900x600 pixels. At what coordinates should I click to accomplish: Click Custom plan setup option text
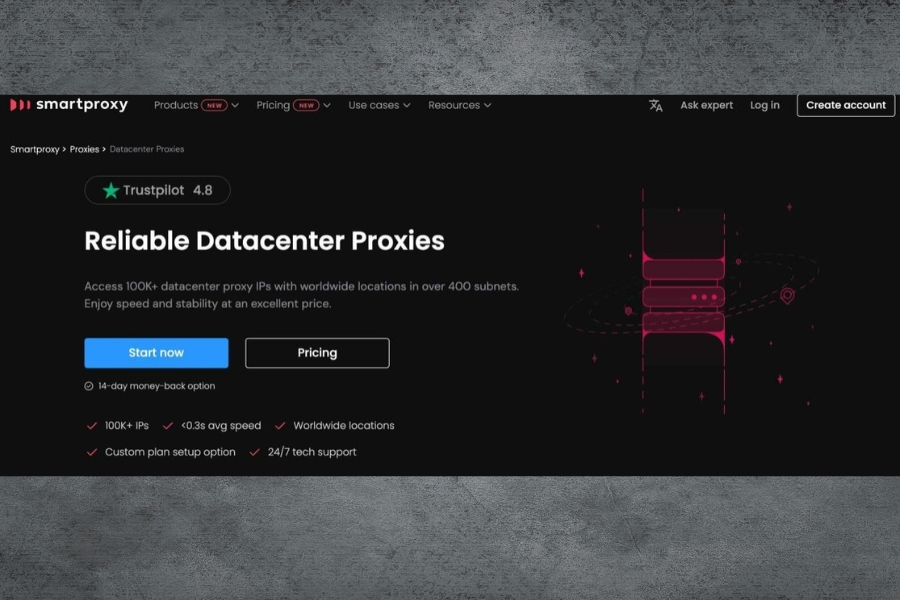tap(170, 452)
